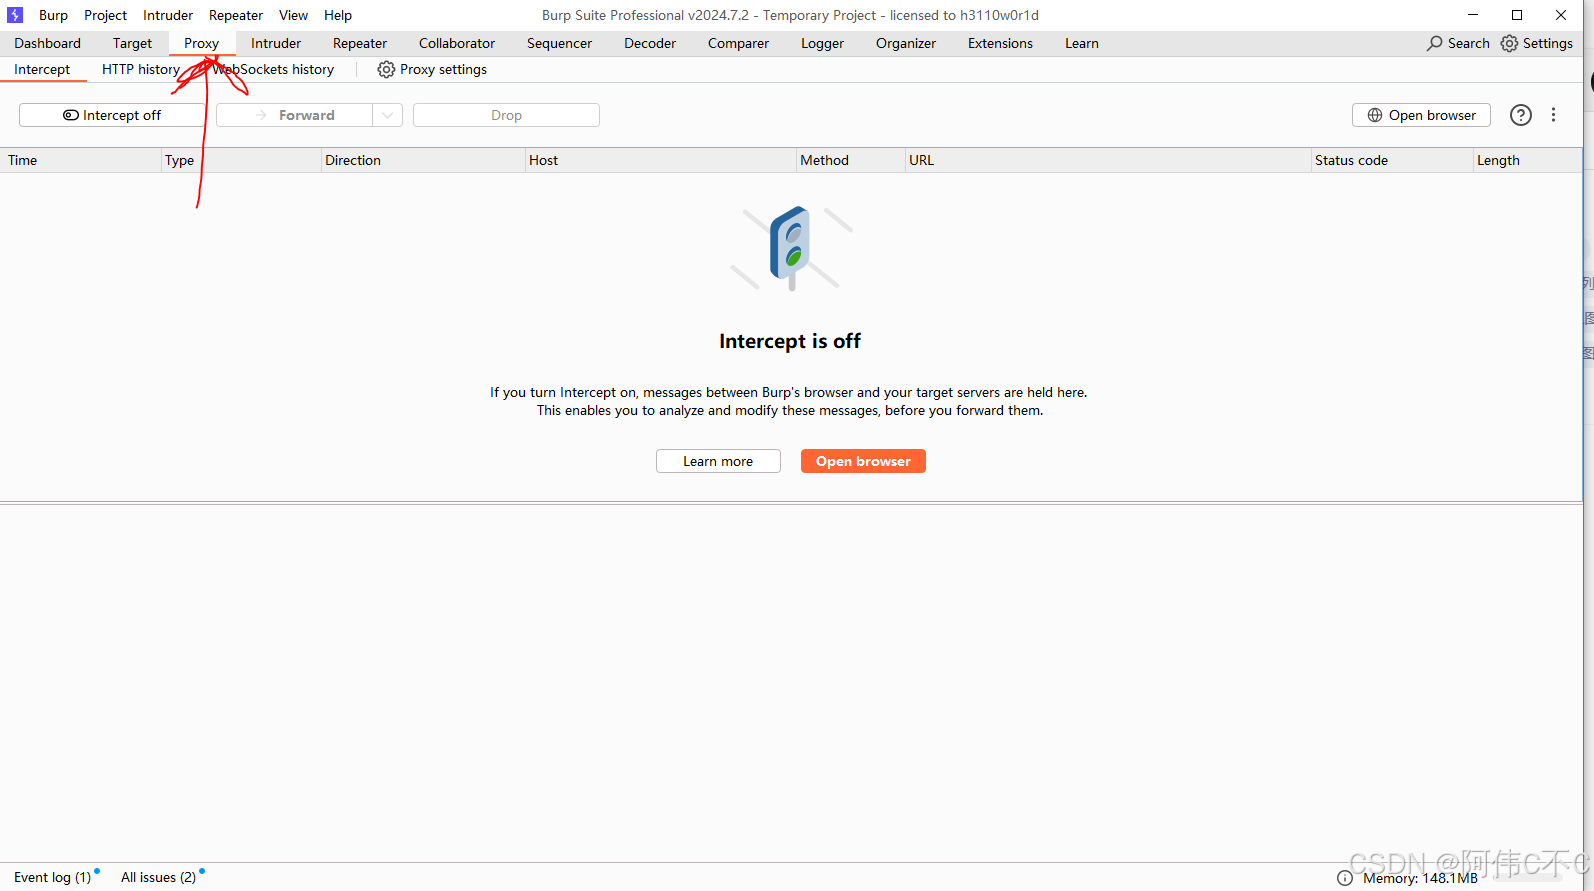This screenshot has height=891, width=1594.
Task: Open the Extensions tab
Action: [x=1000, y=43]
